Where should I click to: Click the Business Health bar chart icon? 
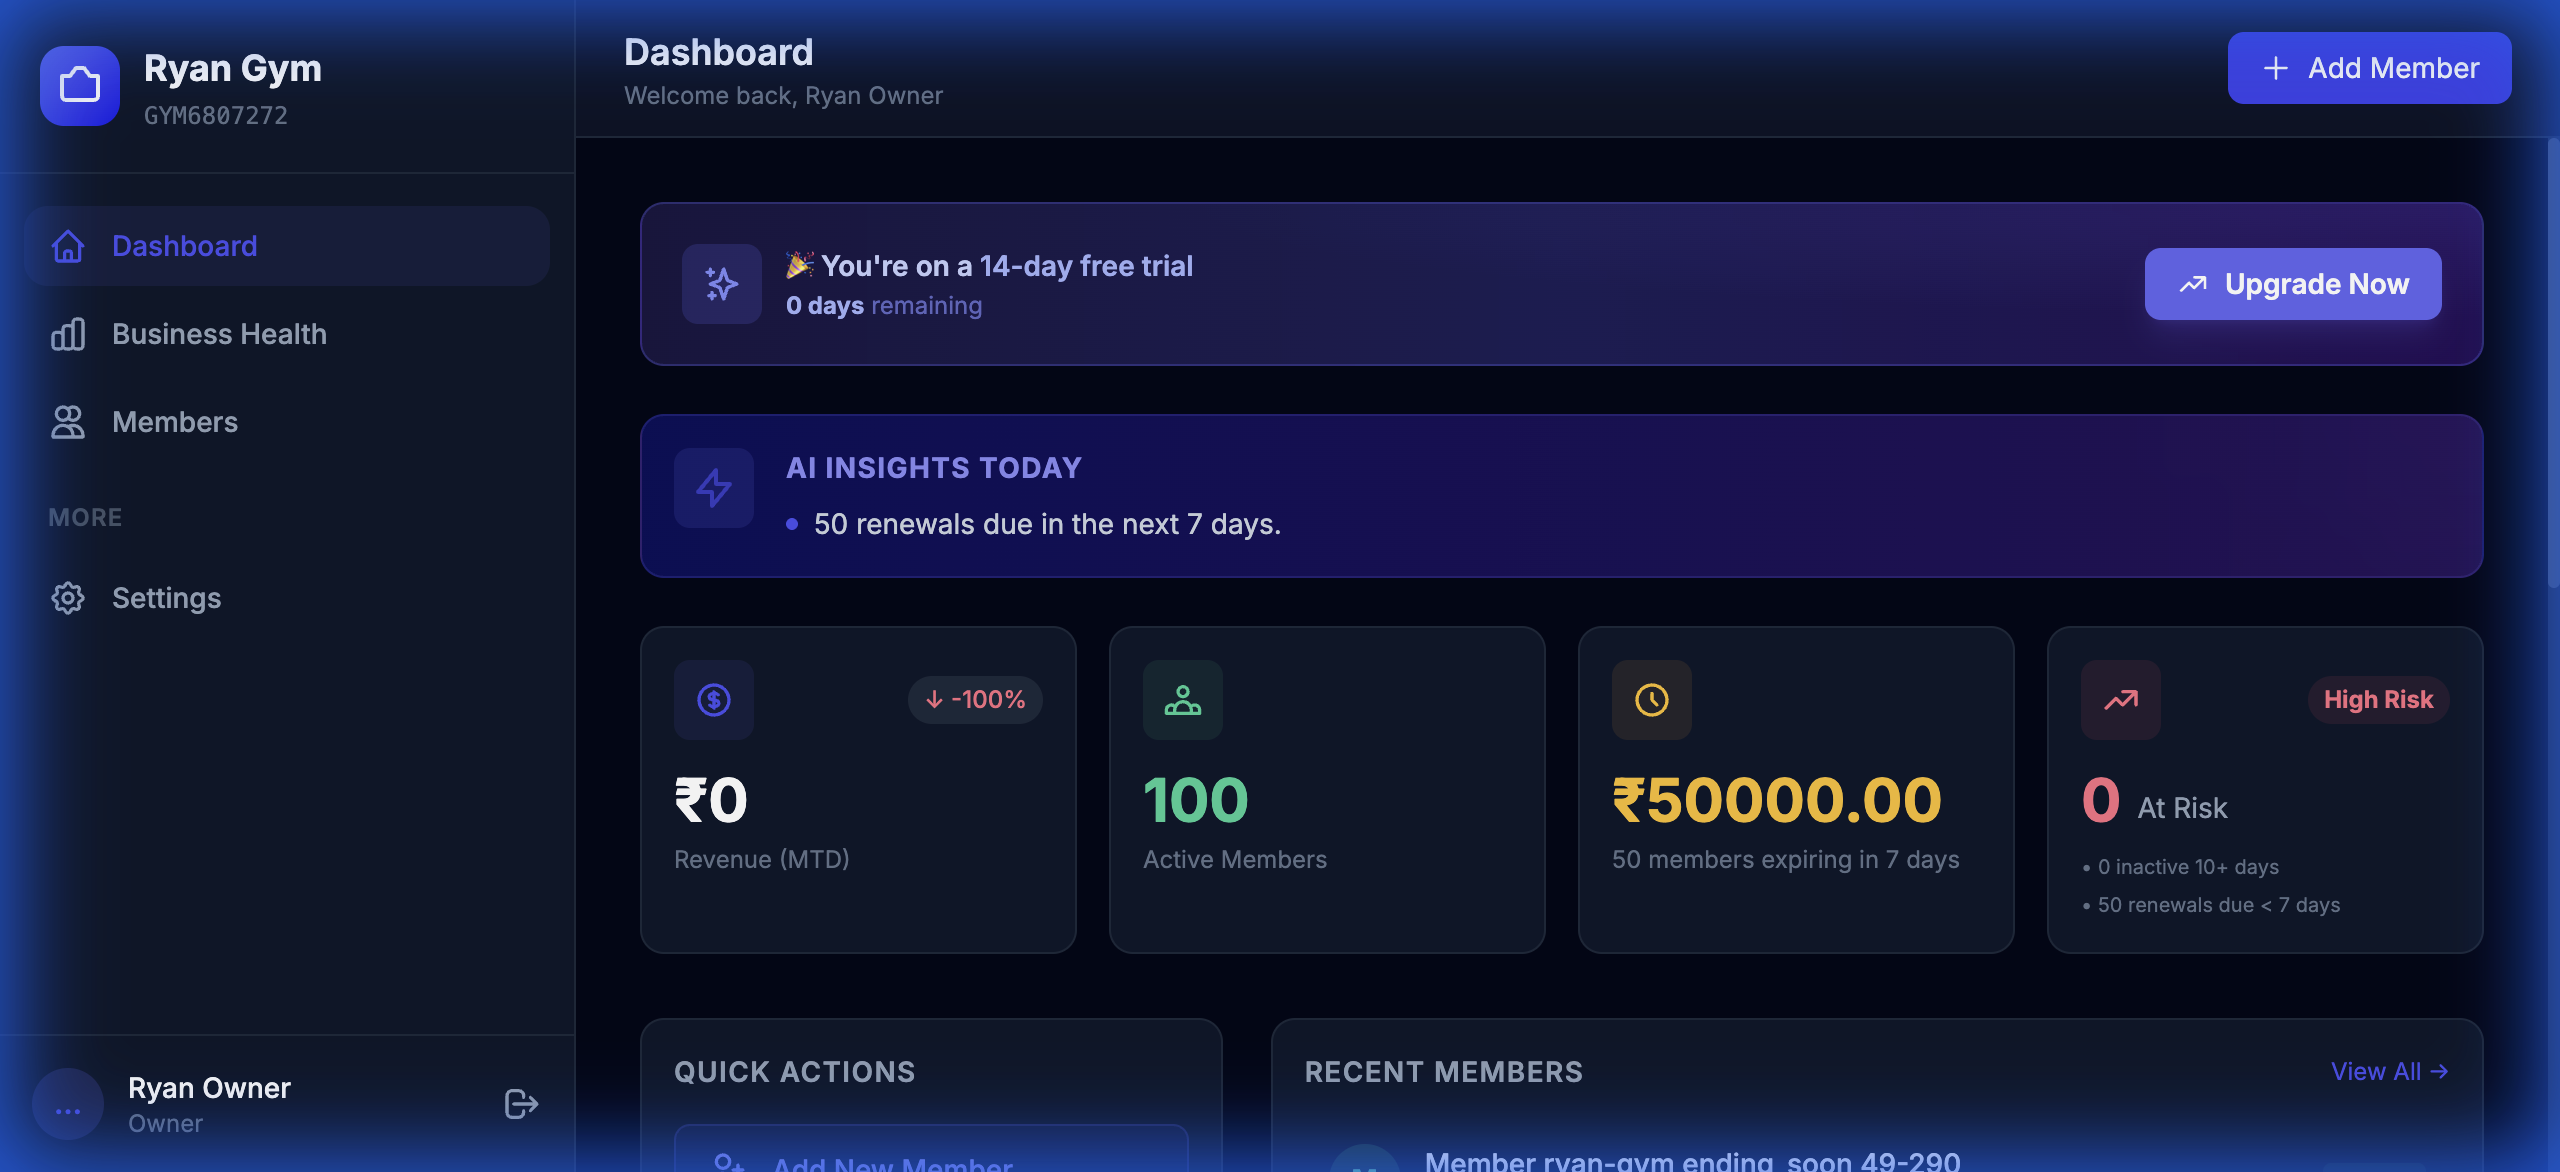click(66, 334)
